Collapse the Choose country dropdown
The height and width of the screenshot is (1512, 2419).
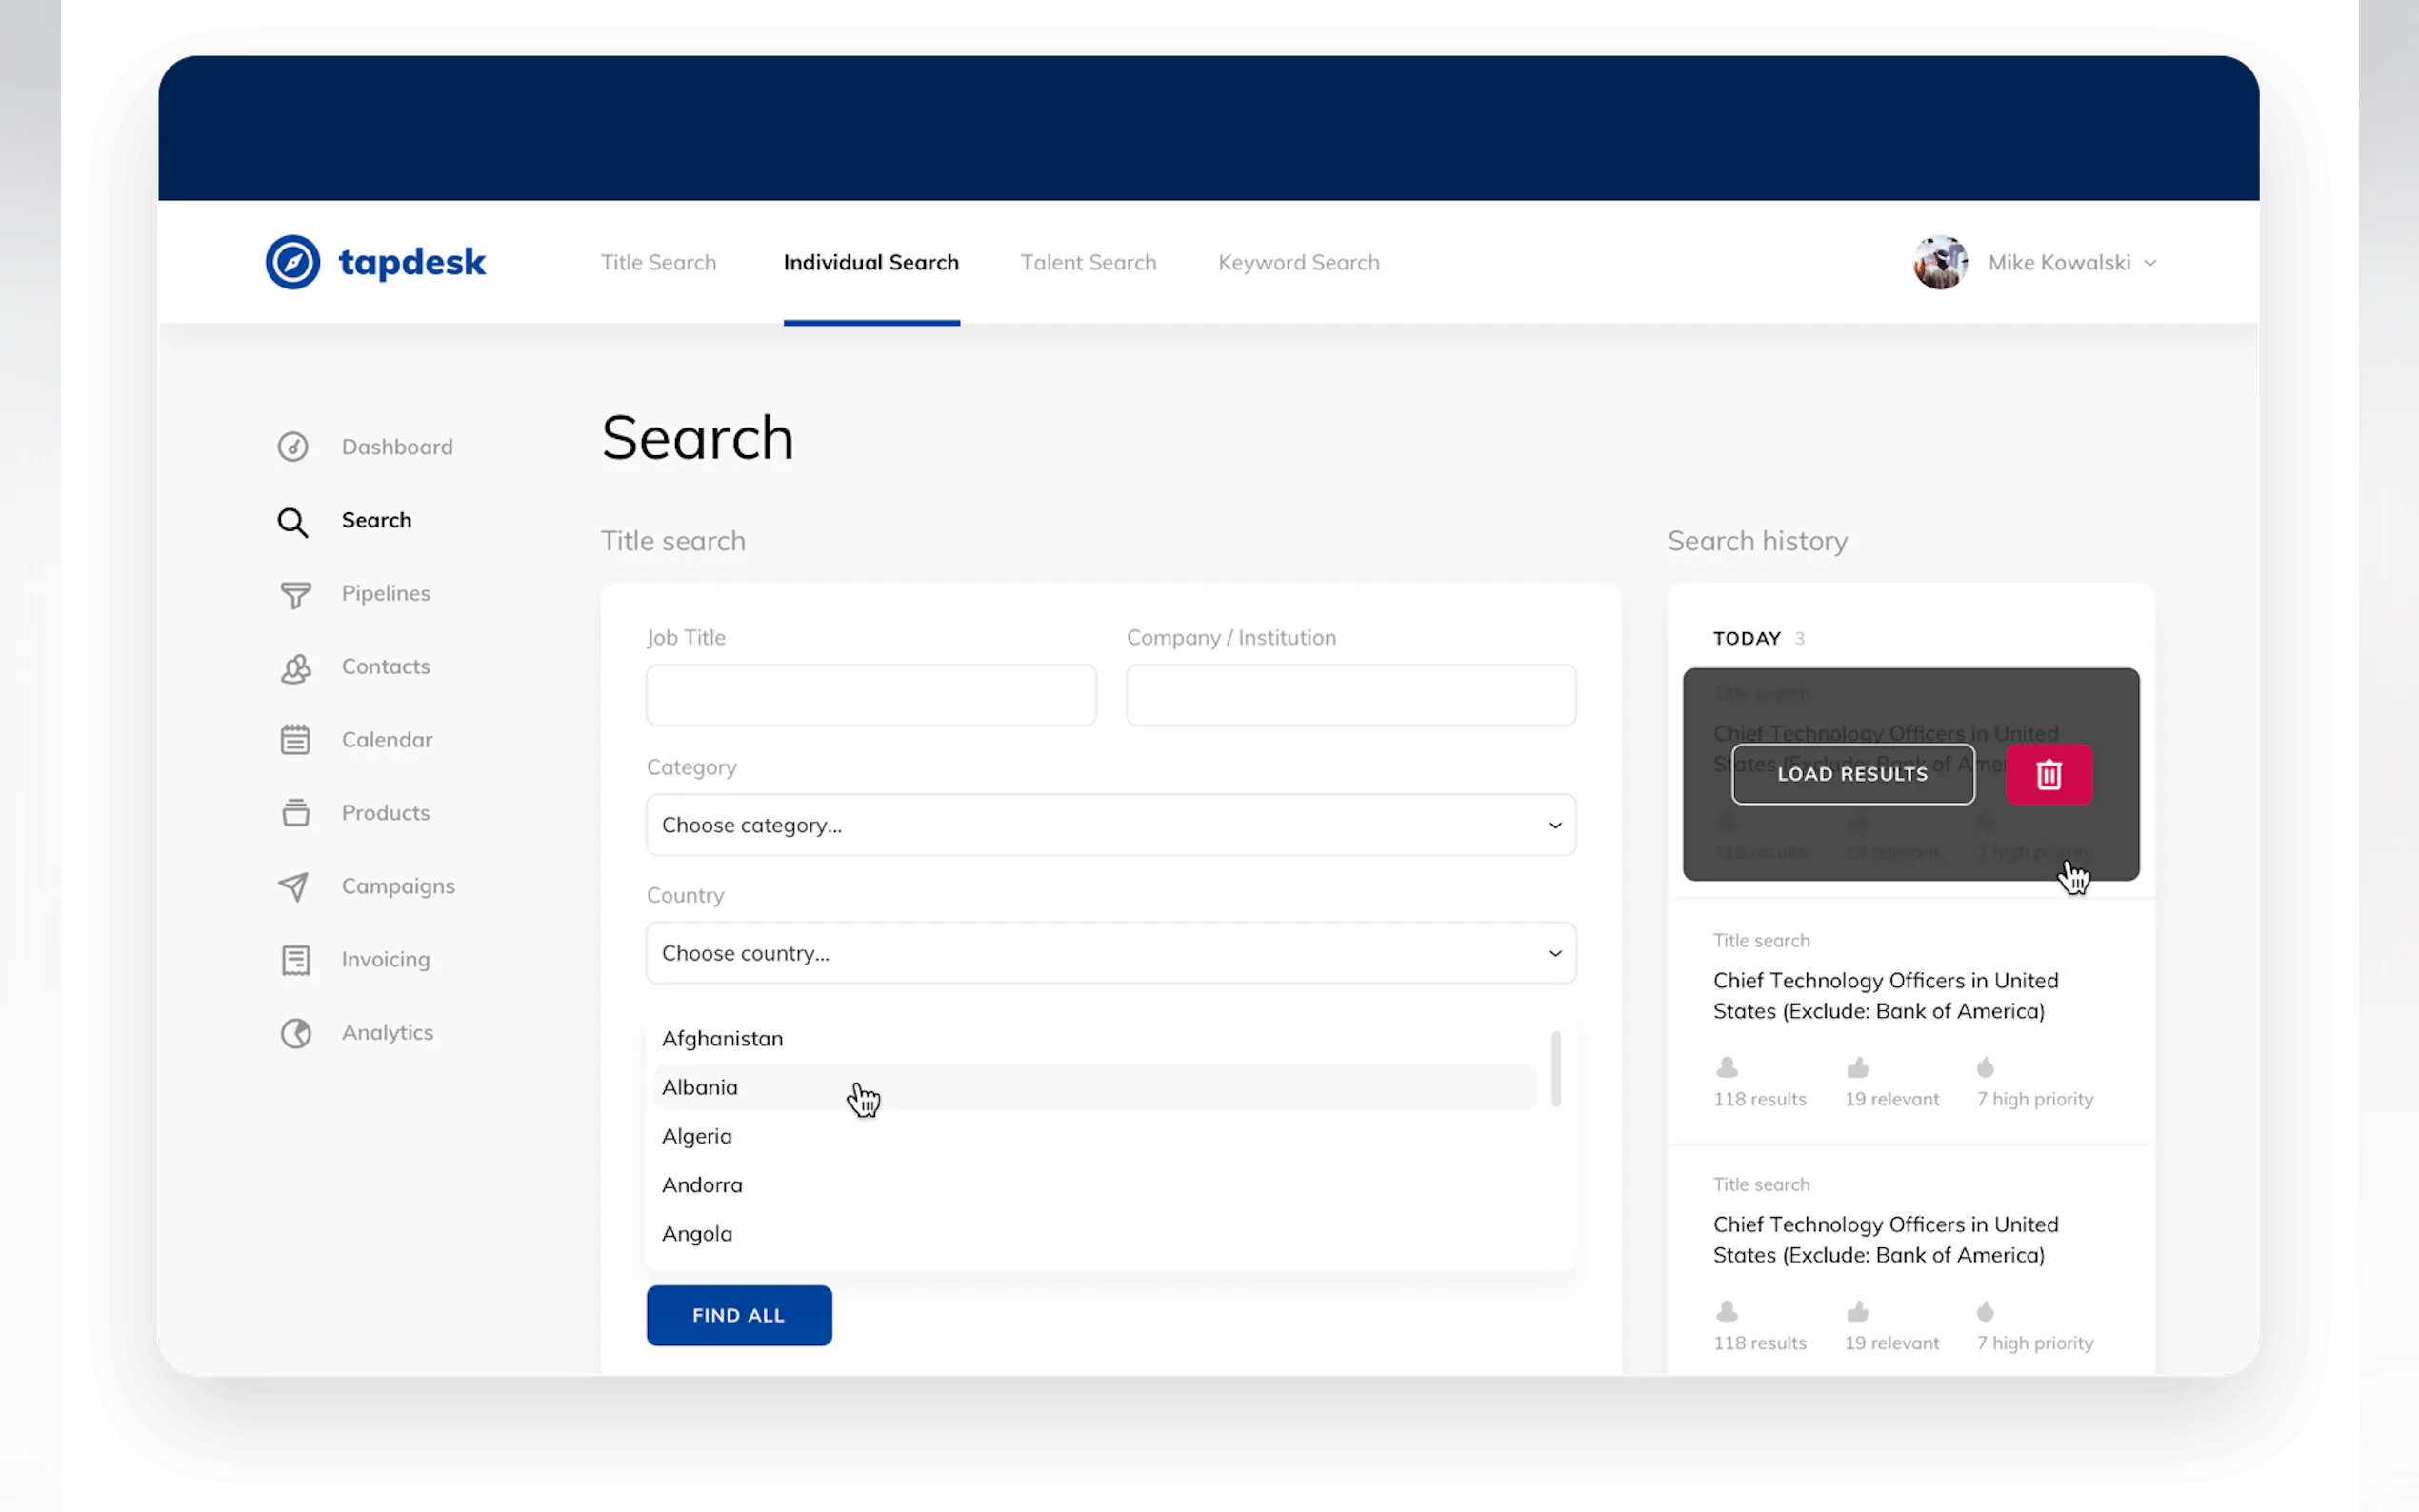pos(1110,953)
